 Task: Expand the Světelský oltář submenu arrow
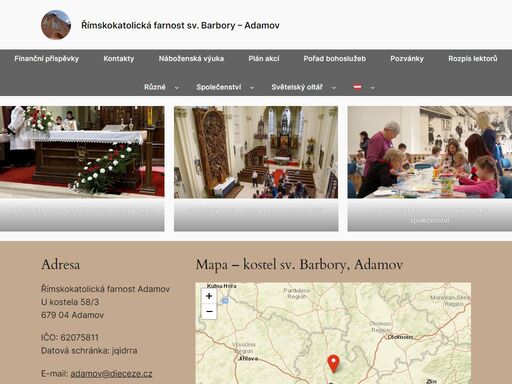333,88
